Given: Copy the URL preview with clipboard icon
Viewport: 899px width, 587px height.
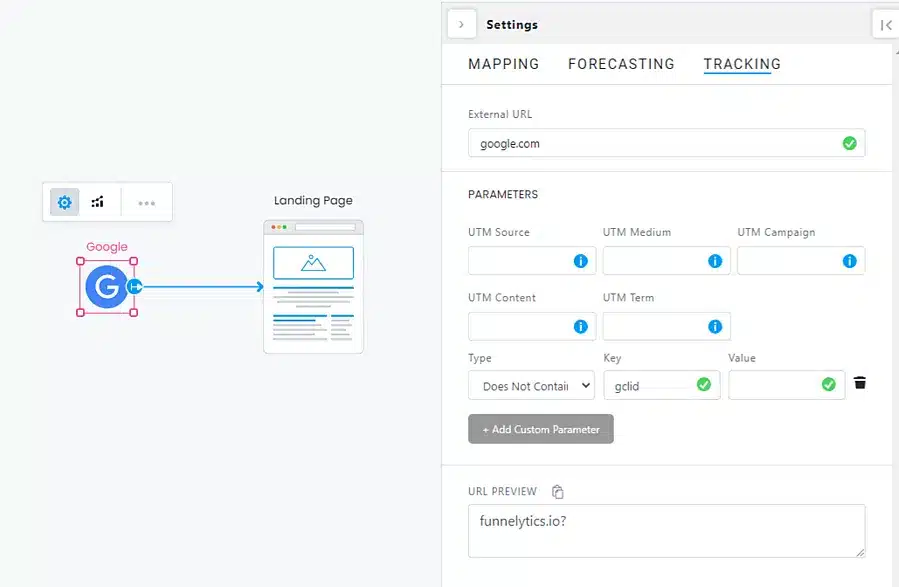Looking at the screenshot, I should click(x=558, y=492).
